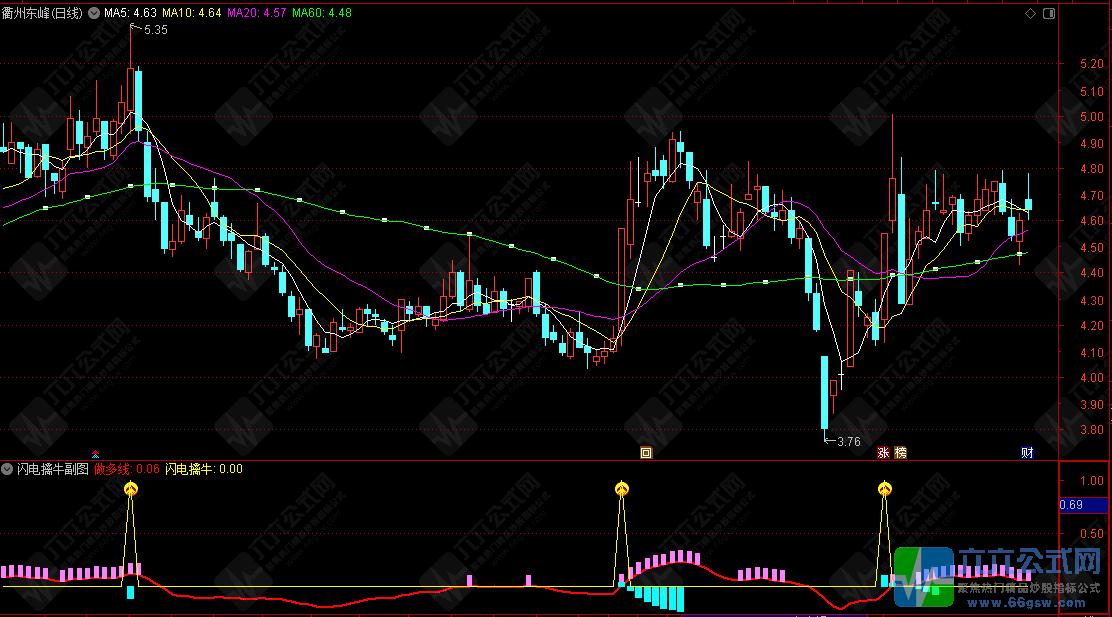Click the 回 event marker icon
Screen dimensions: 1112x617
(x=646, y=452)
